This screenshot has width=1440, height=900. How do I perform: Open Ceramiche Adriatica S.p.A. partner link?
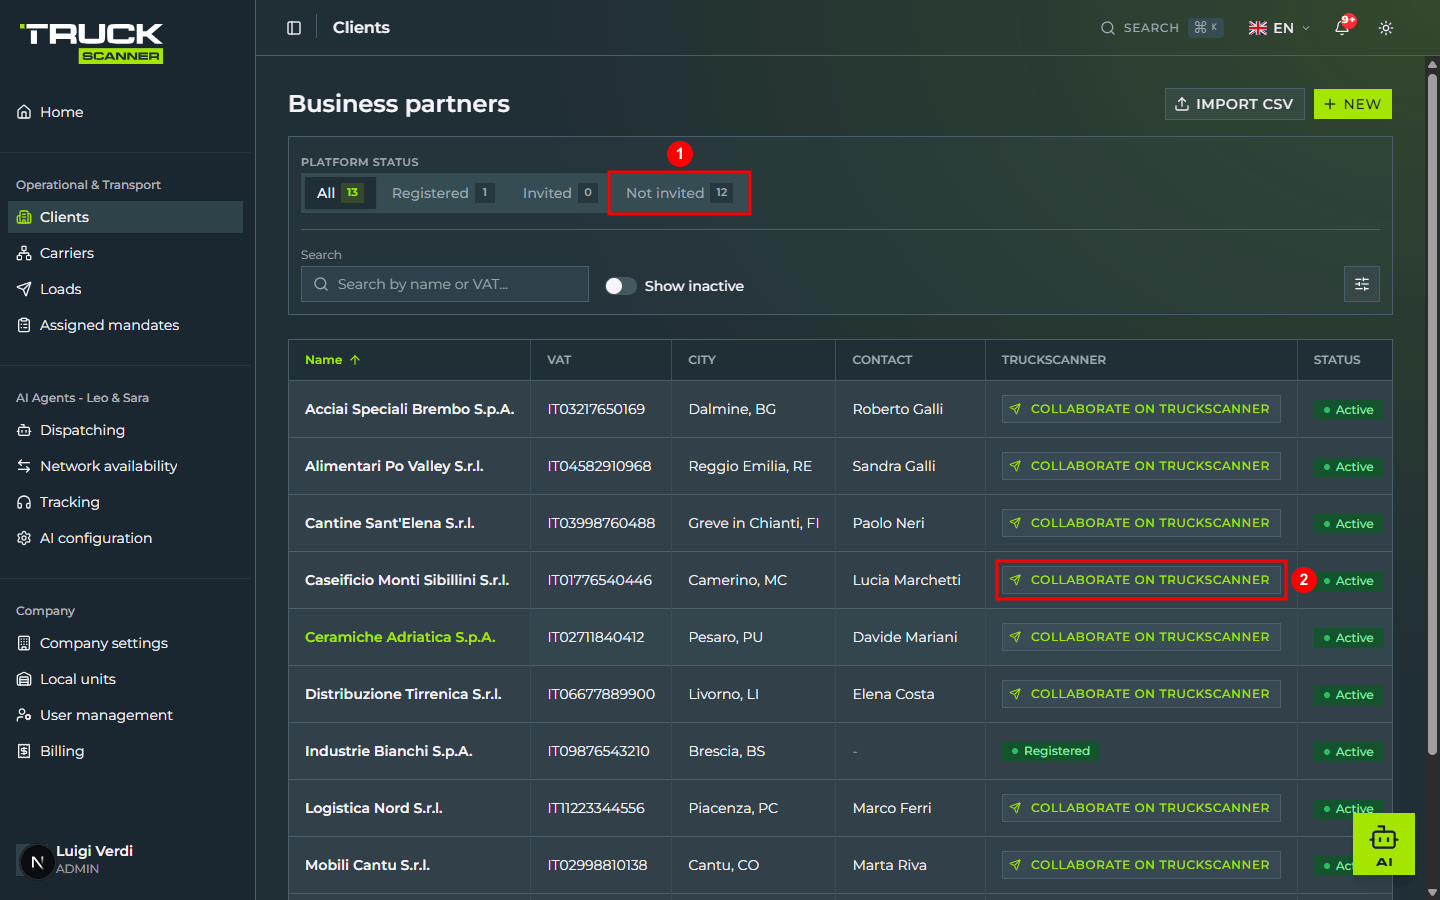pyautogui.click(x=400, y=637)
